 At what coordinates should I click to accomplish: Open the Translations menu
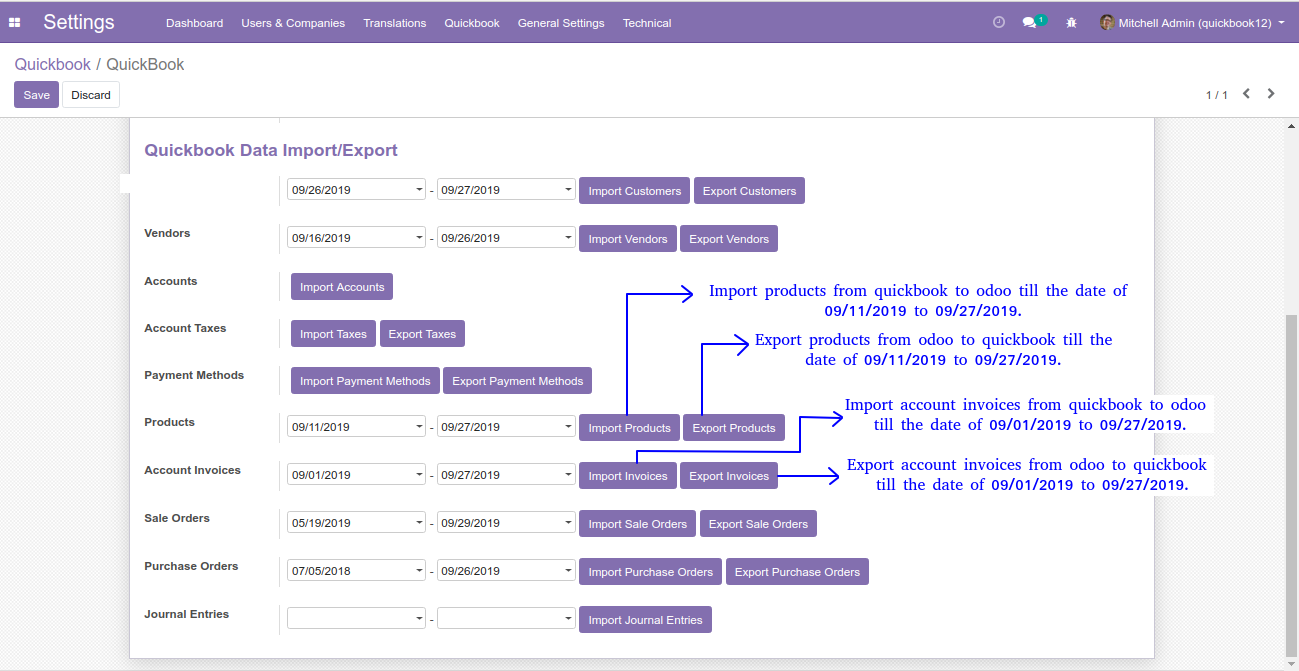click(394, 23)
